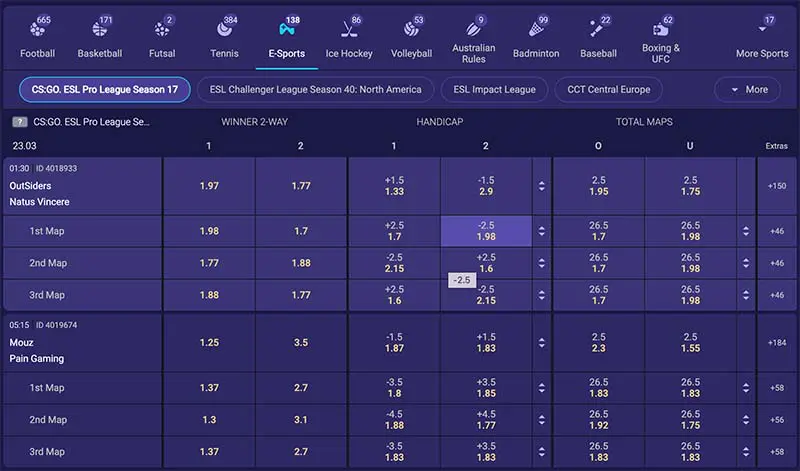This screenshot has height=471, width=800.
Task: Bet 2.7 on Pain Gaming 1st Map
Action: 301,388
